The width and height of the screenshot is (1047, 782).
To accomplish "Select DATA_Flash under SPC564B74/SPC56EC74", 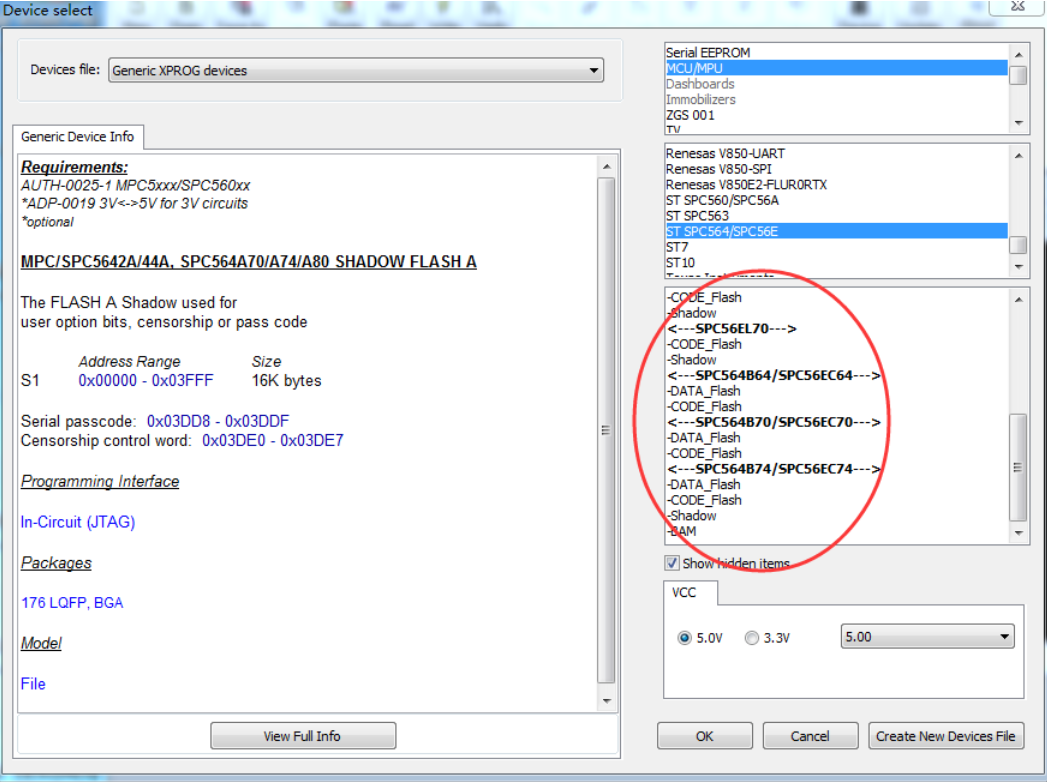I will tap(836, 484).
